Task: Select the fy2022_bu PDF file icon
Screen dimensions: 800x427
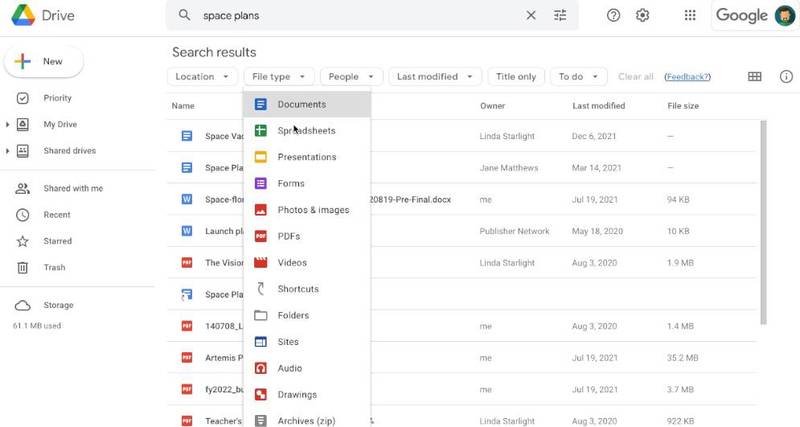Action: [187, 389]
